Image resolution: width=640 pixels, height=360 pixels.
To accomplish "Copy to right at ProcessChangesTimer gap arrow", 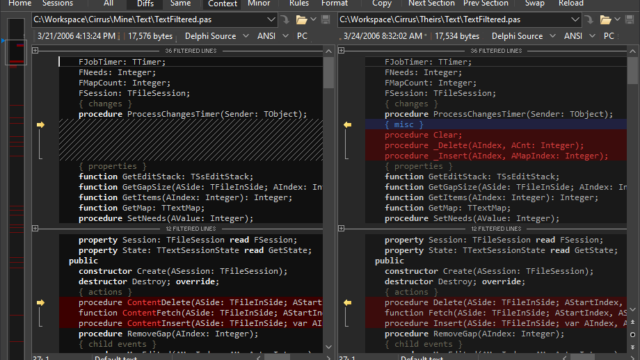I will tap(40, 124).
